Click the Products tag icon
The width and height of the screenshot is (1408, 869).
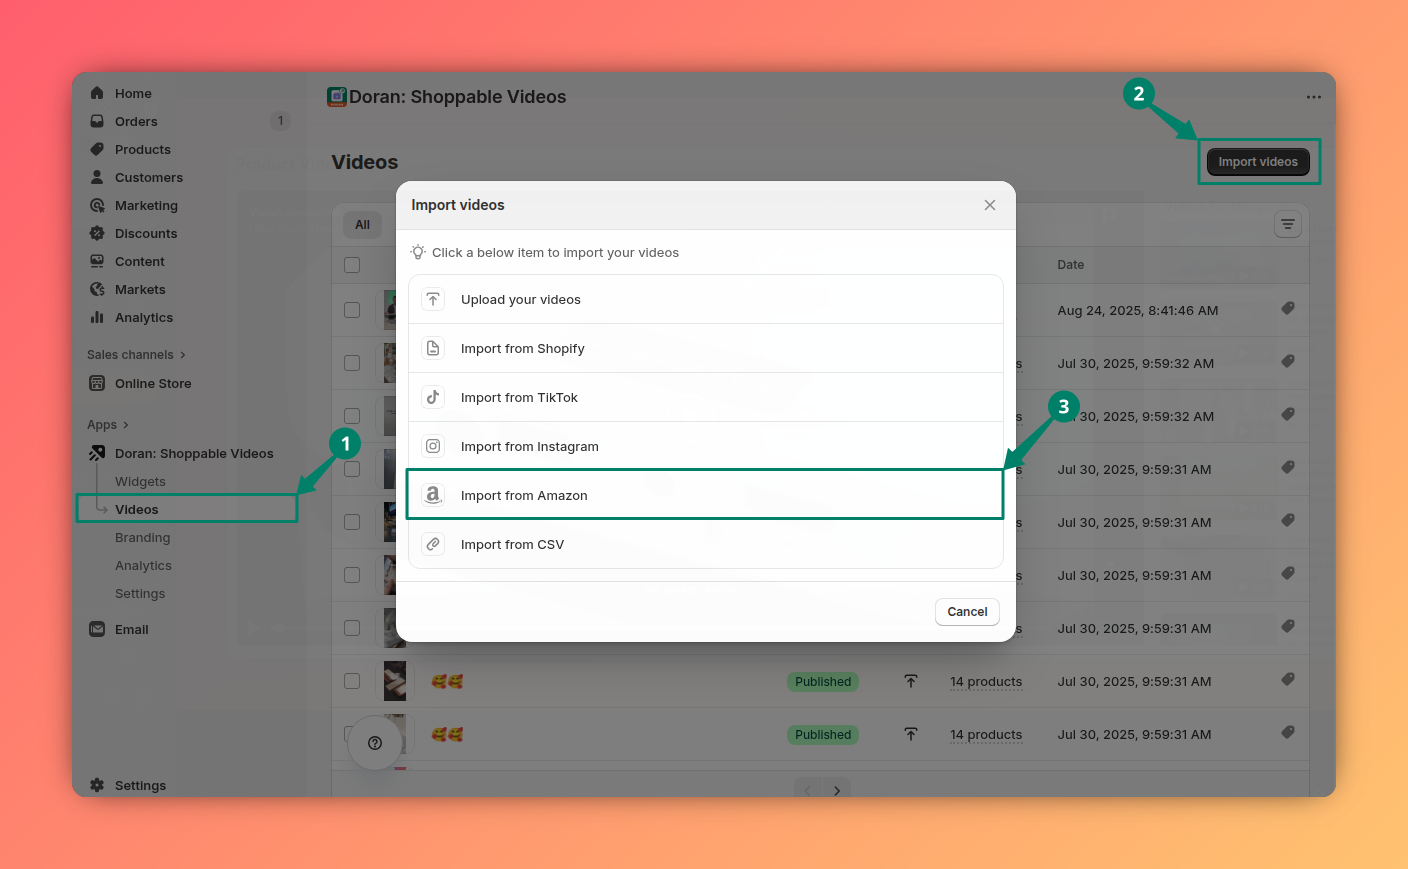pos(97,149)
